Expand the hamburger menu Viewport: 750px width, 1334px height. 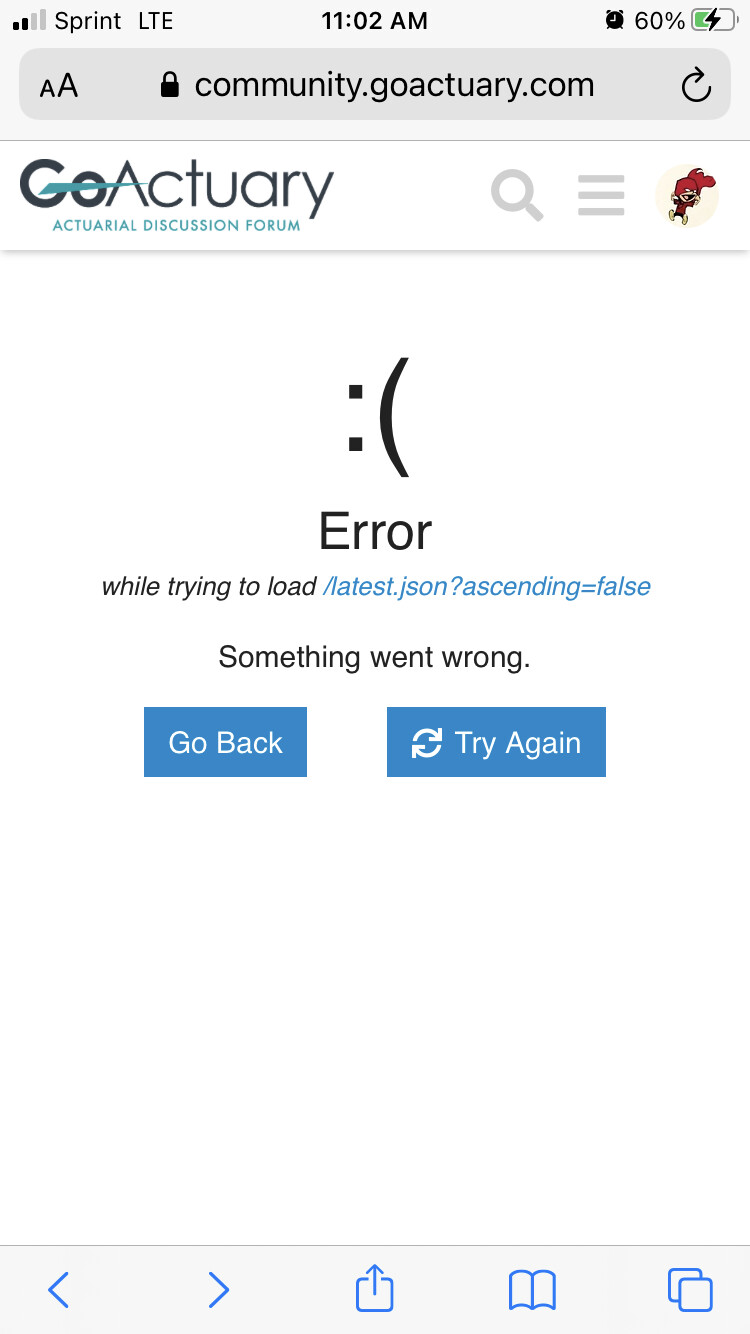pyautogui.click(x=601, y=195)
